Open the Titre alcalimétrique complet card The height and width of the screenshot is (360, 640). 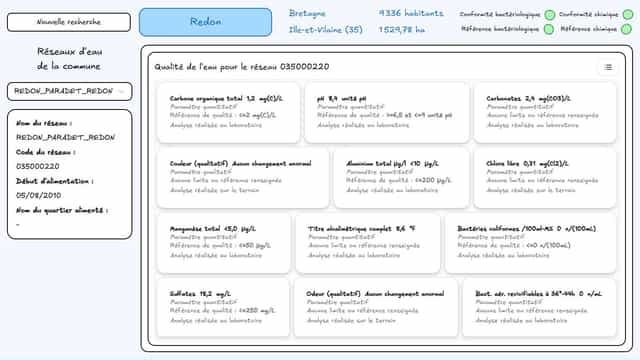click(368, 243)
